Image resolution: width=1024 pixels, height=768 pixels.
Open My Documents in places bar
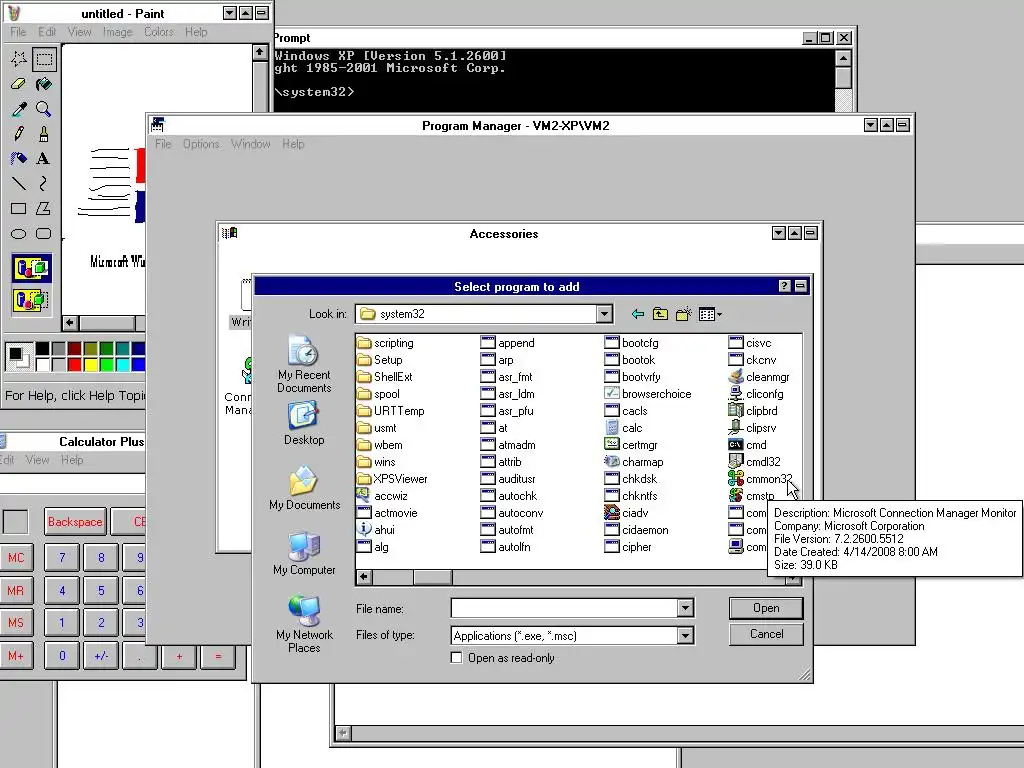pos(304,488)
